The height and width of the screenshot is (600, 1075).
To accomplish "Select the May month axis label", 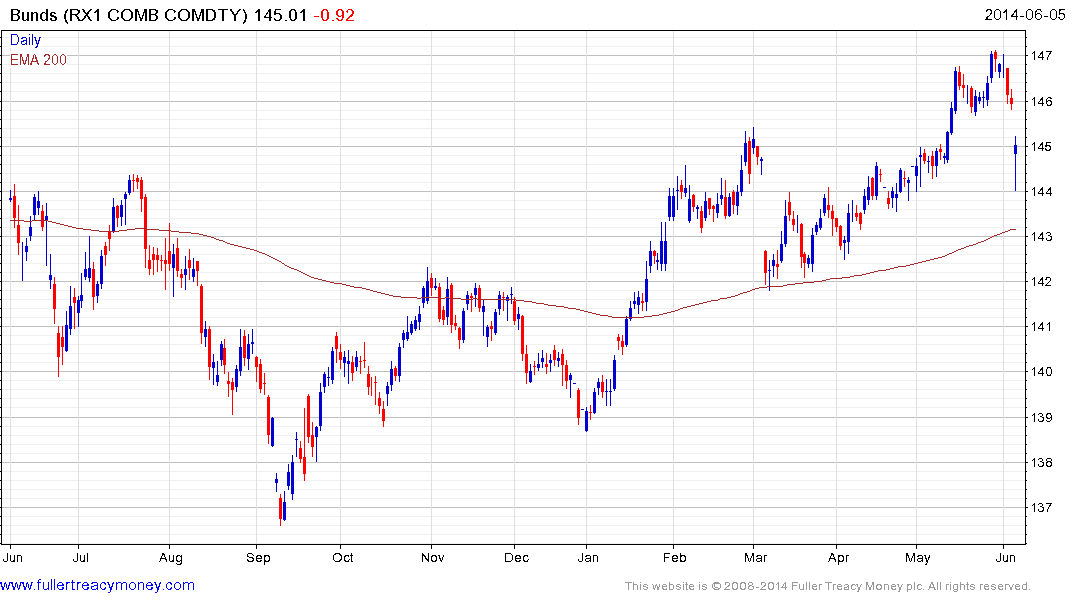I will tap(917, 557).
